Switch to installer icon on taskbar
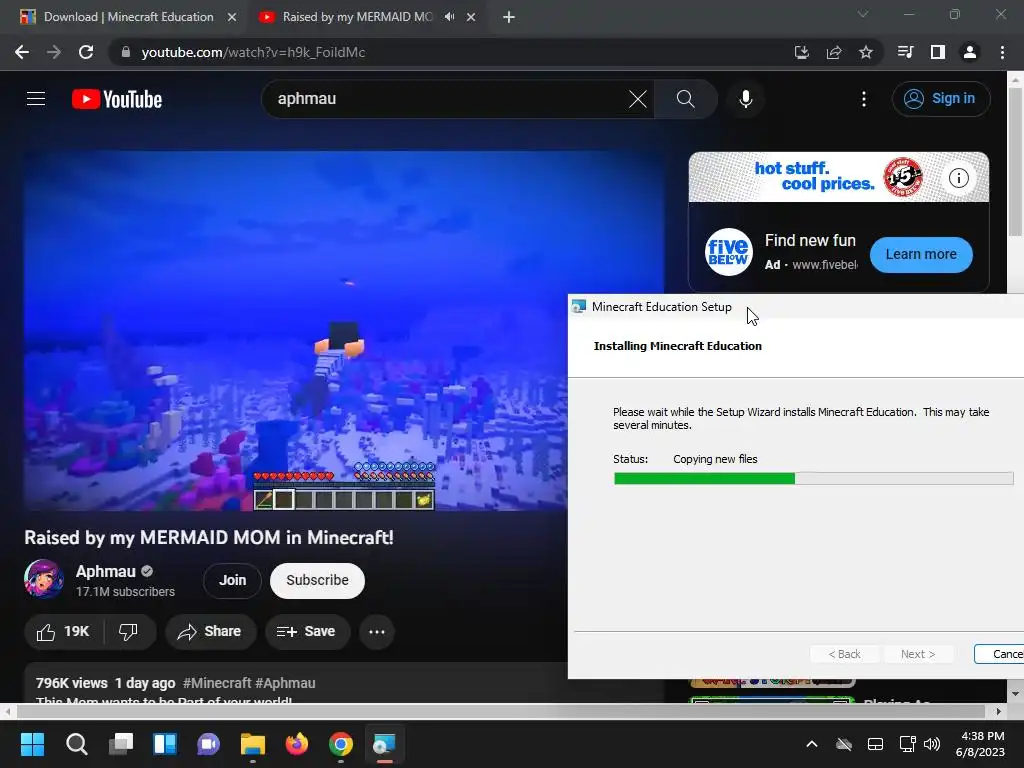This screenshot has width=1024, height=768. (x=385, y=744)
